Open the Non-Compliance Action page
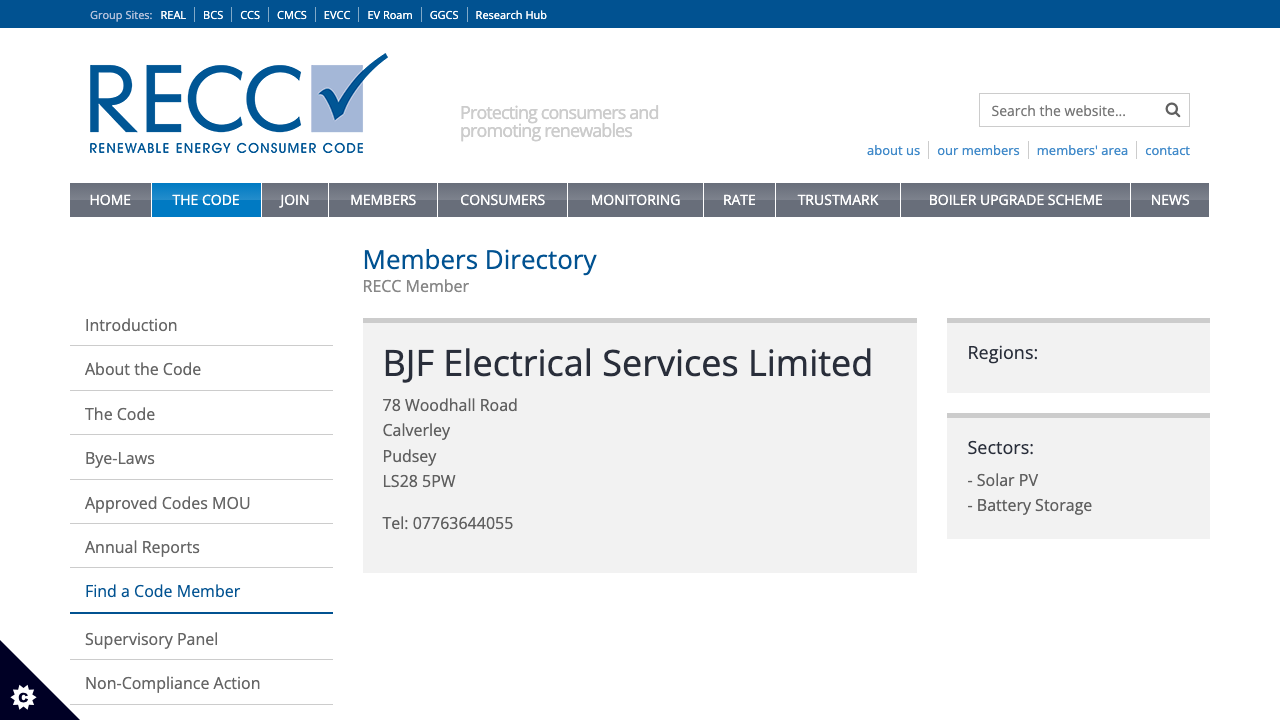The image size is (1280, 720). [172, 683]
